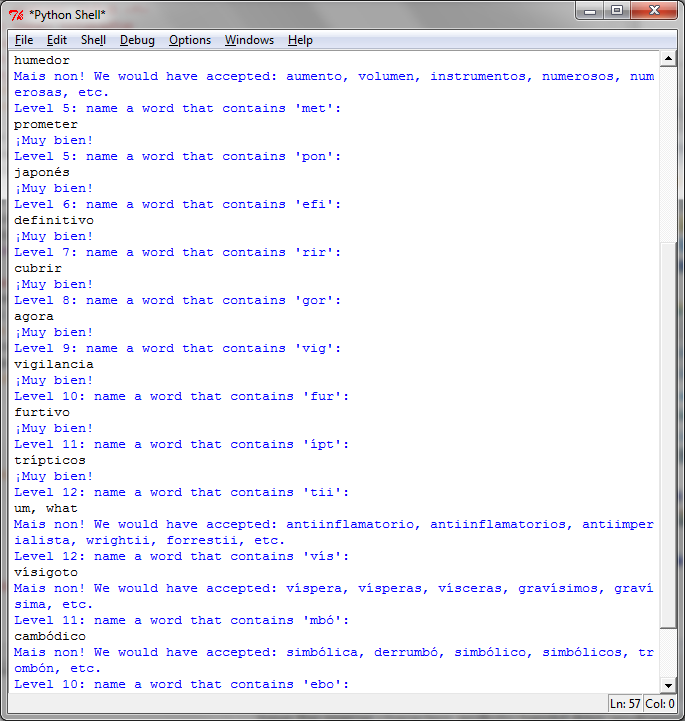
Task: Click the line 'Level 5: name a word that contains 'pon''
Action: [x=178, y=156]
